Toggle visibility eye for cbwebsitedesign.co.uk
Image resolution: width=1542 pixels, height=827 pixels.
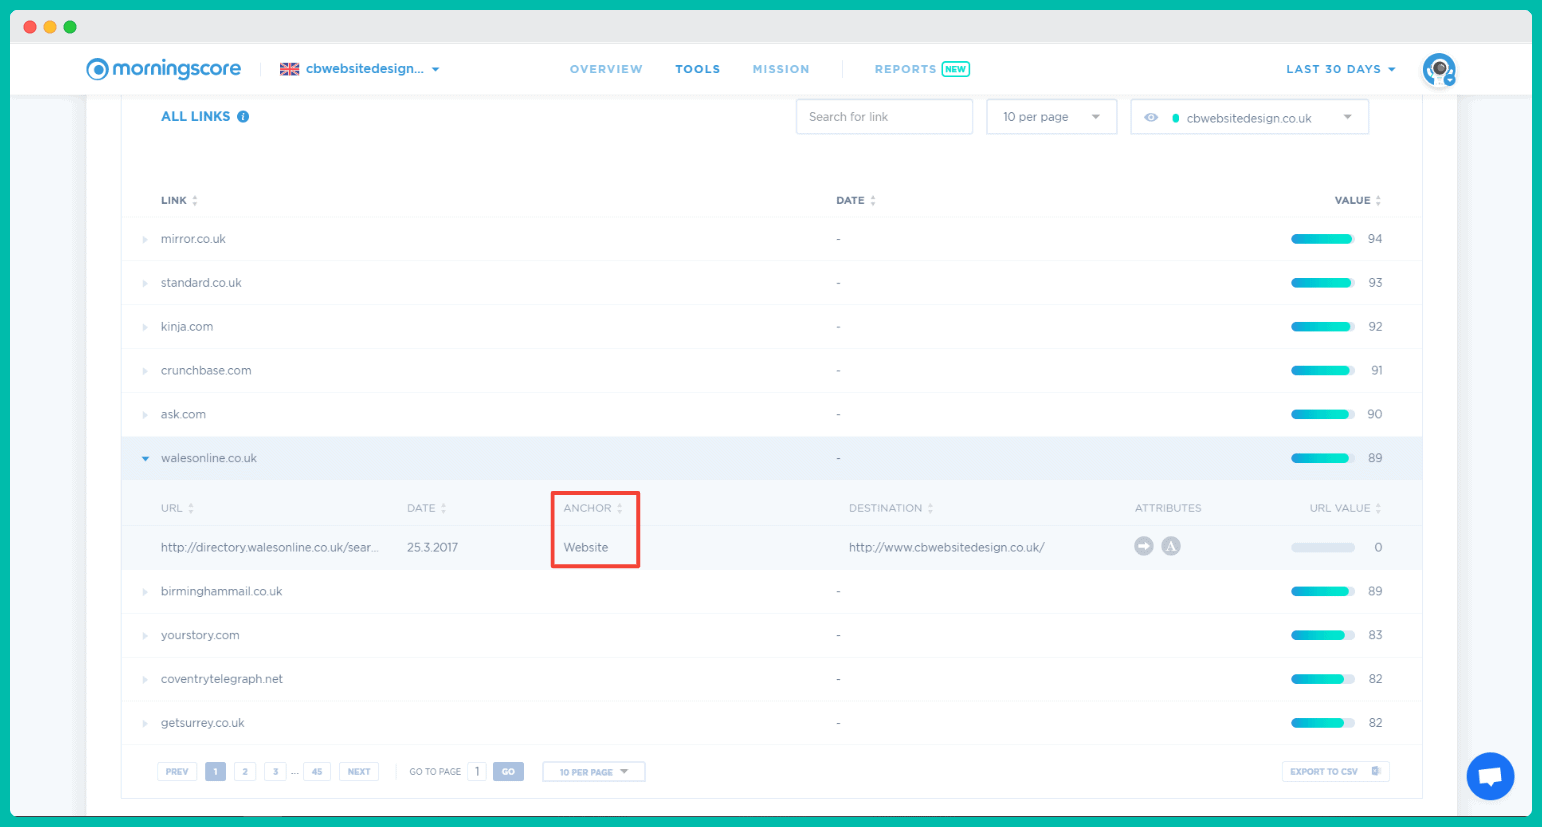tap(1151, 117)
